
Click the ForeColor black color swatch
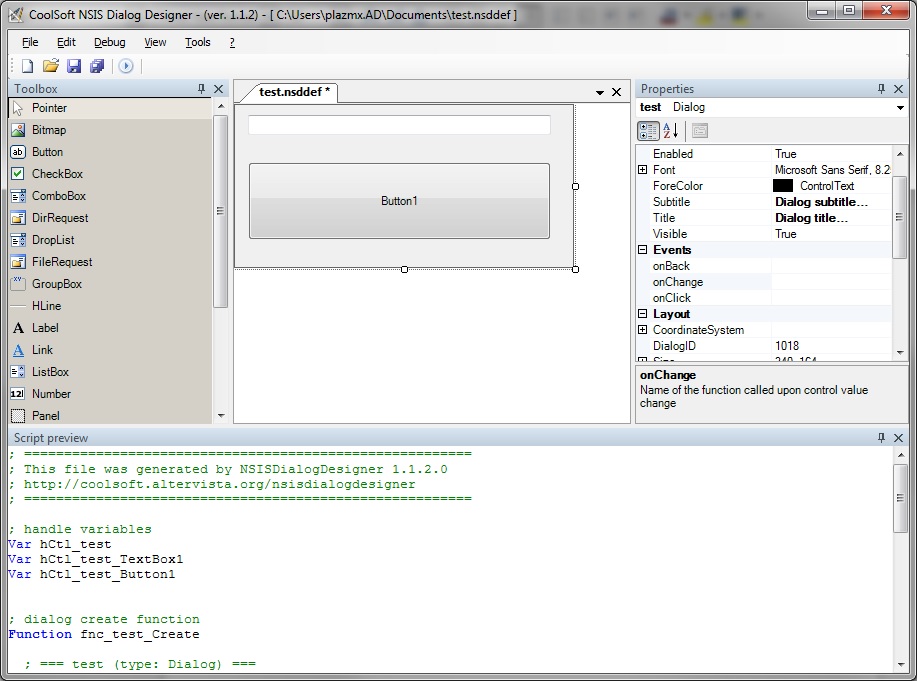pos(782,186)
